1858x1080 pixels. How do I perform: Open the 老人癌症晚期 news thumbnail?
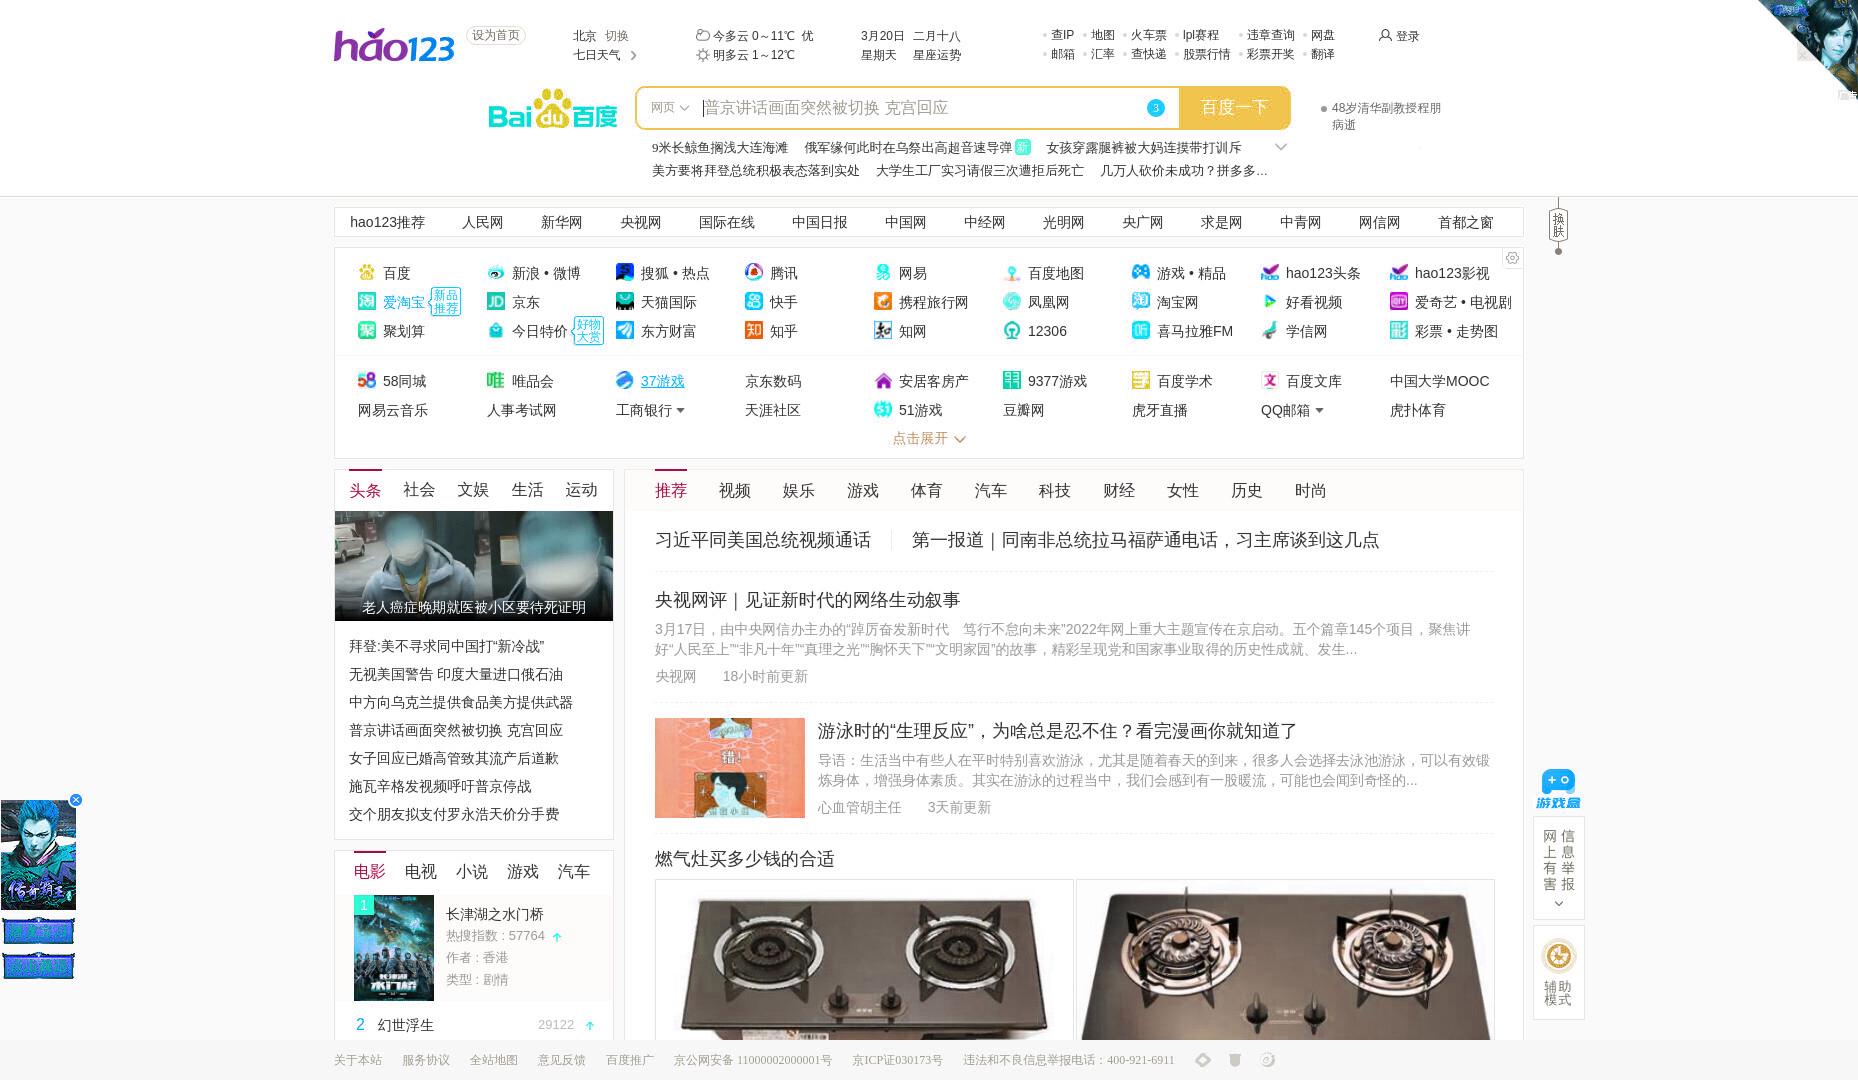tap(474, 566)
